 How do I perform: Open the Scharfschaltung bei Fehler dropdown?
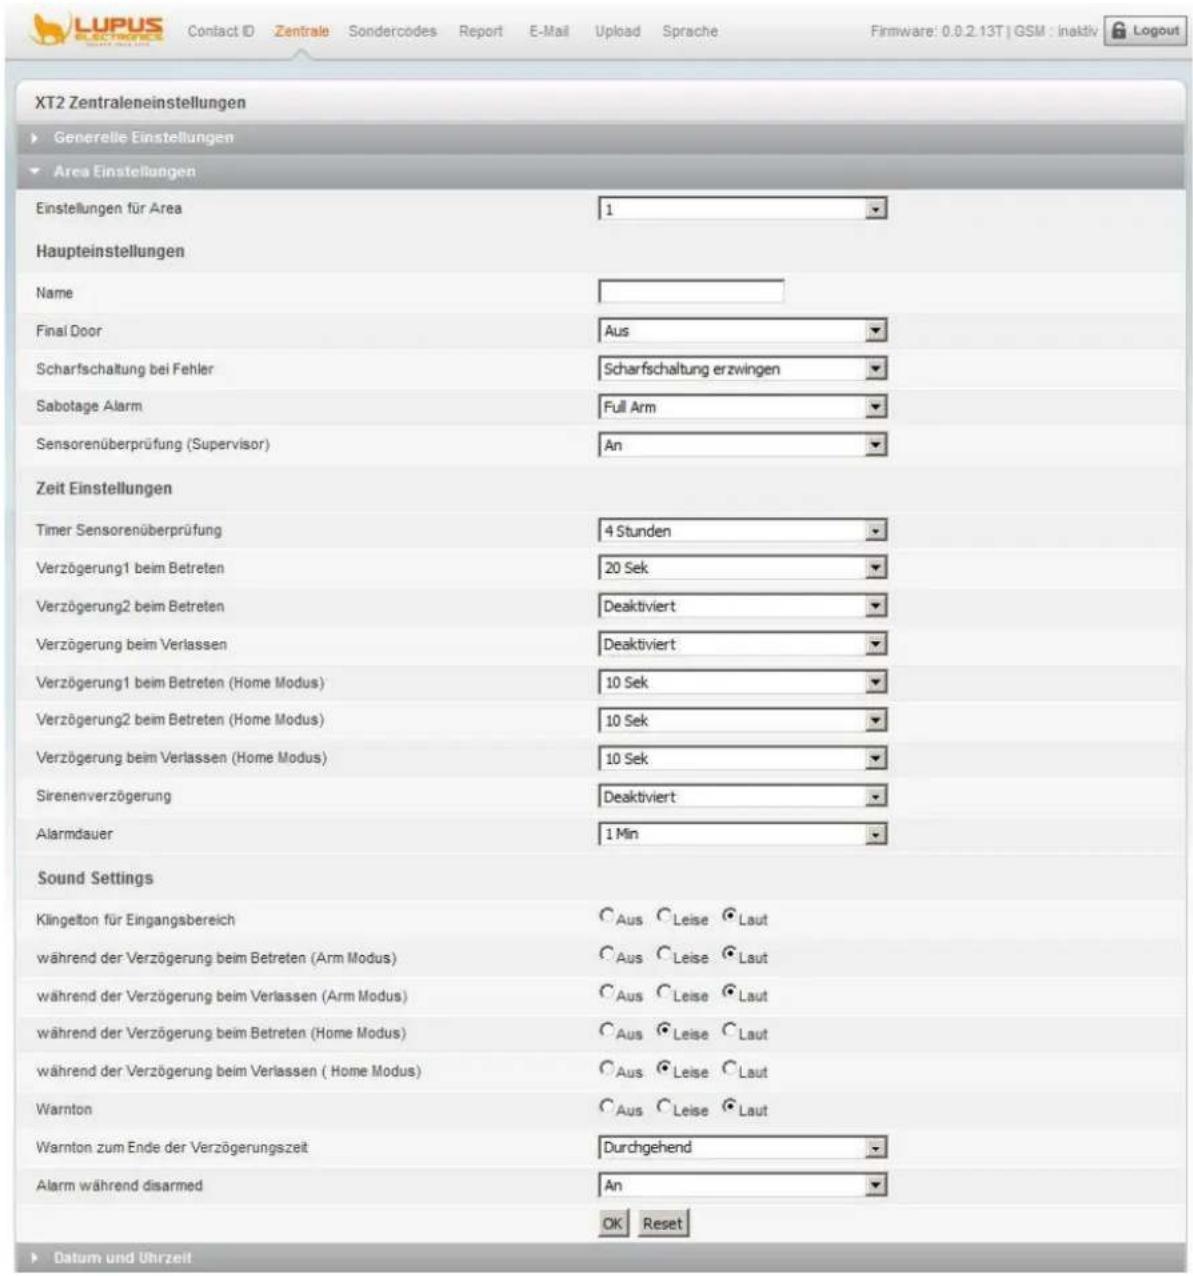743,369
